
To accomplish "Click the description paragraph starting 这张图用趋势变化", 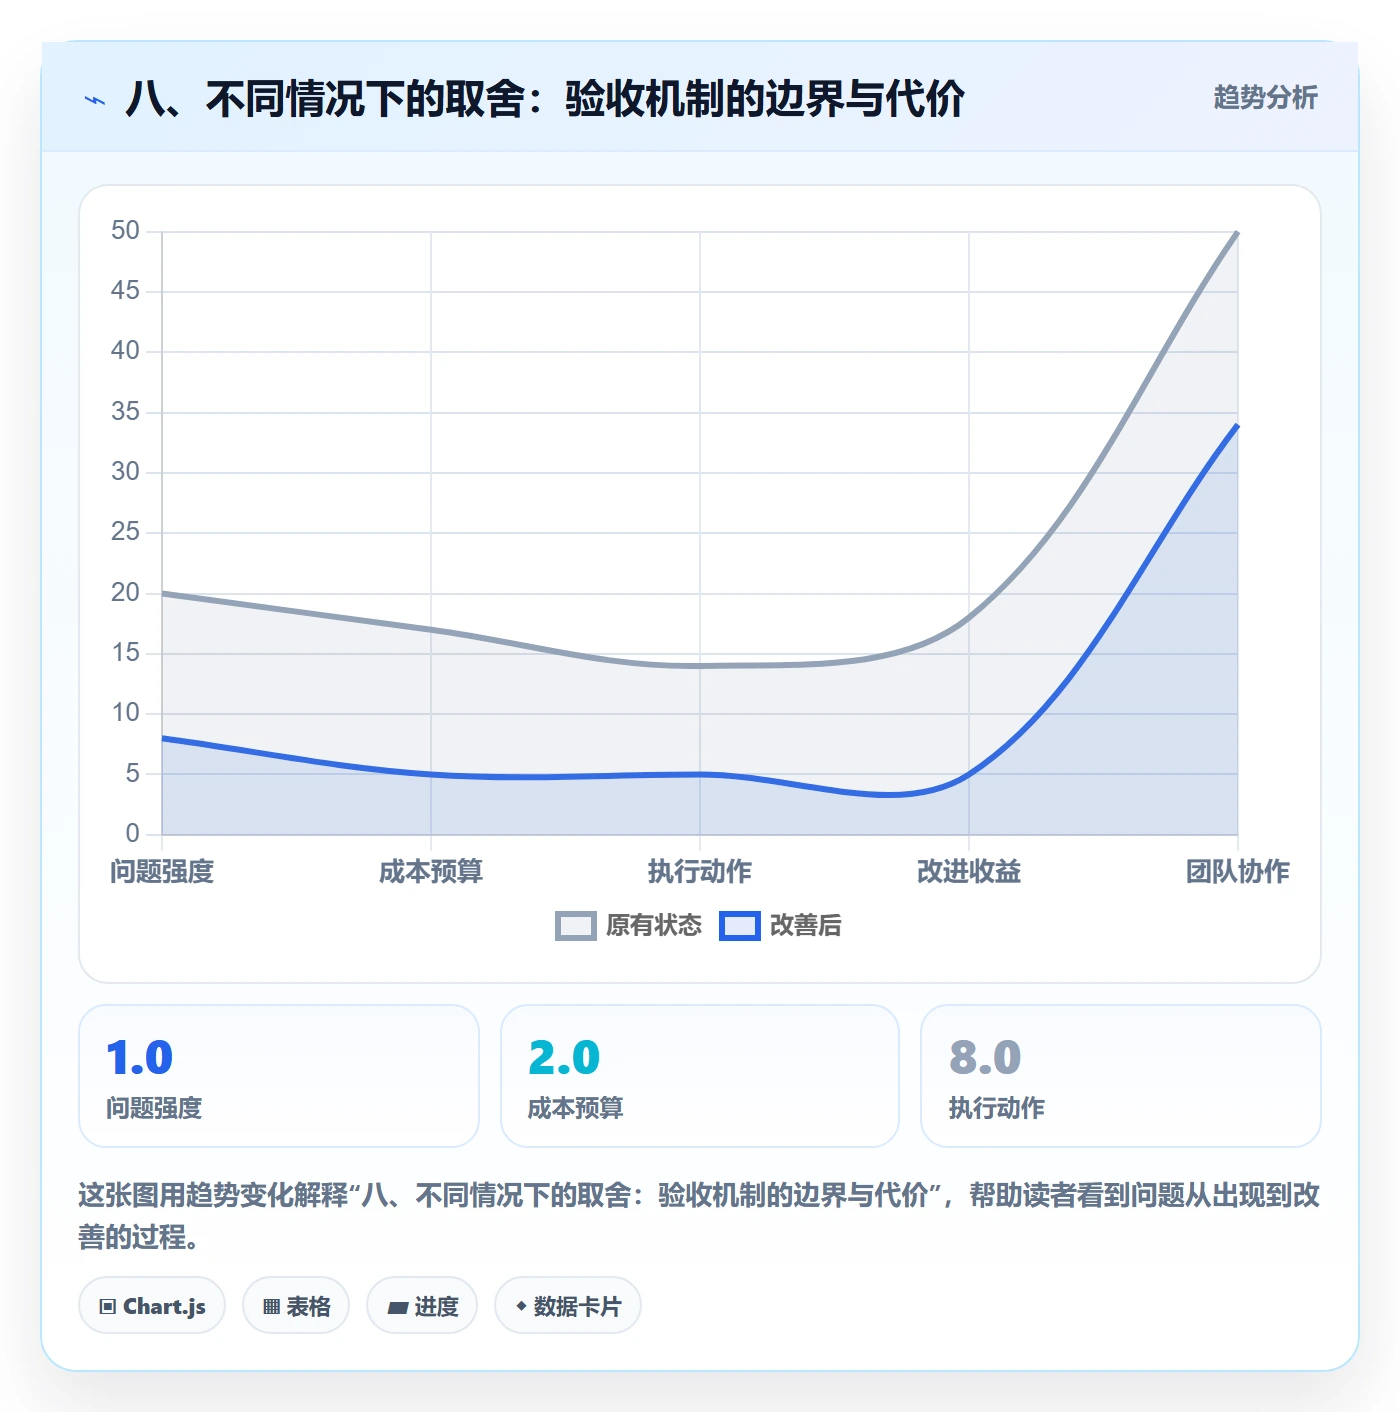I will (699, 1216).
